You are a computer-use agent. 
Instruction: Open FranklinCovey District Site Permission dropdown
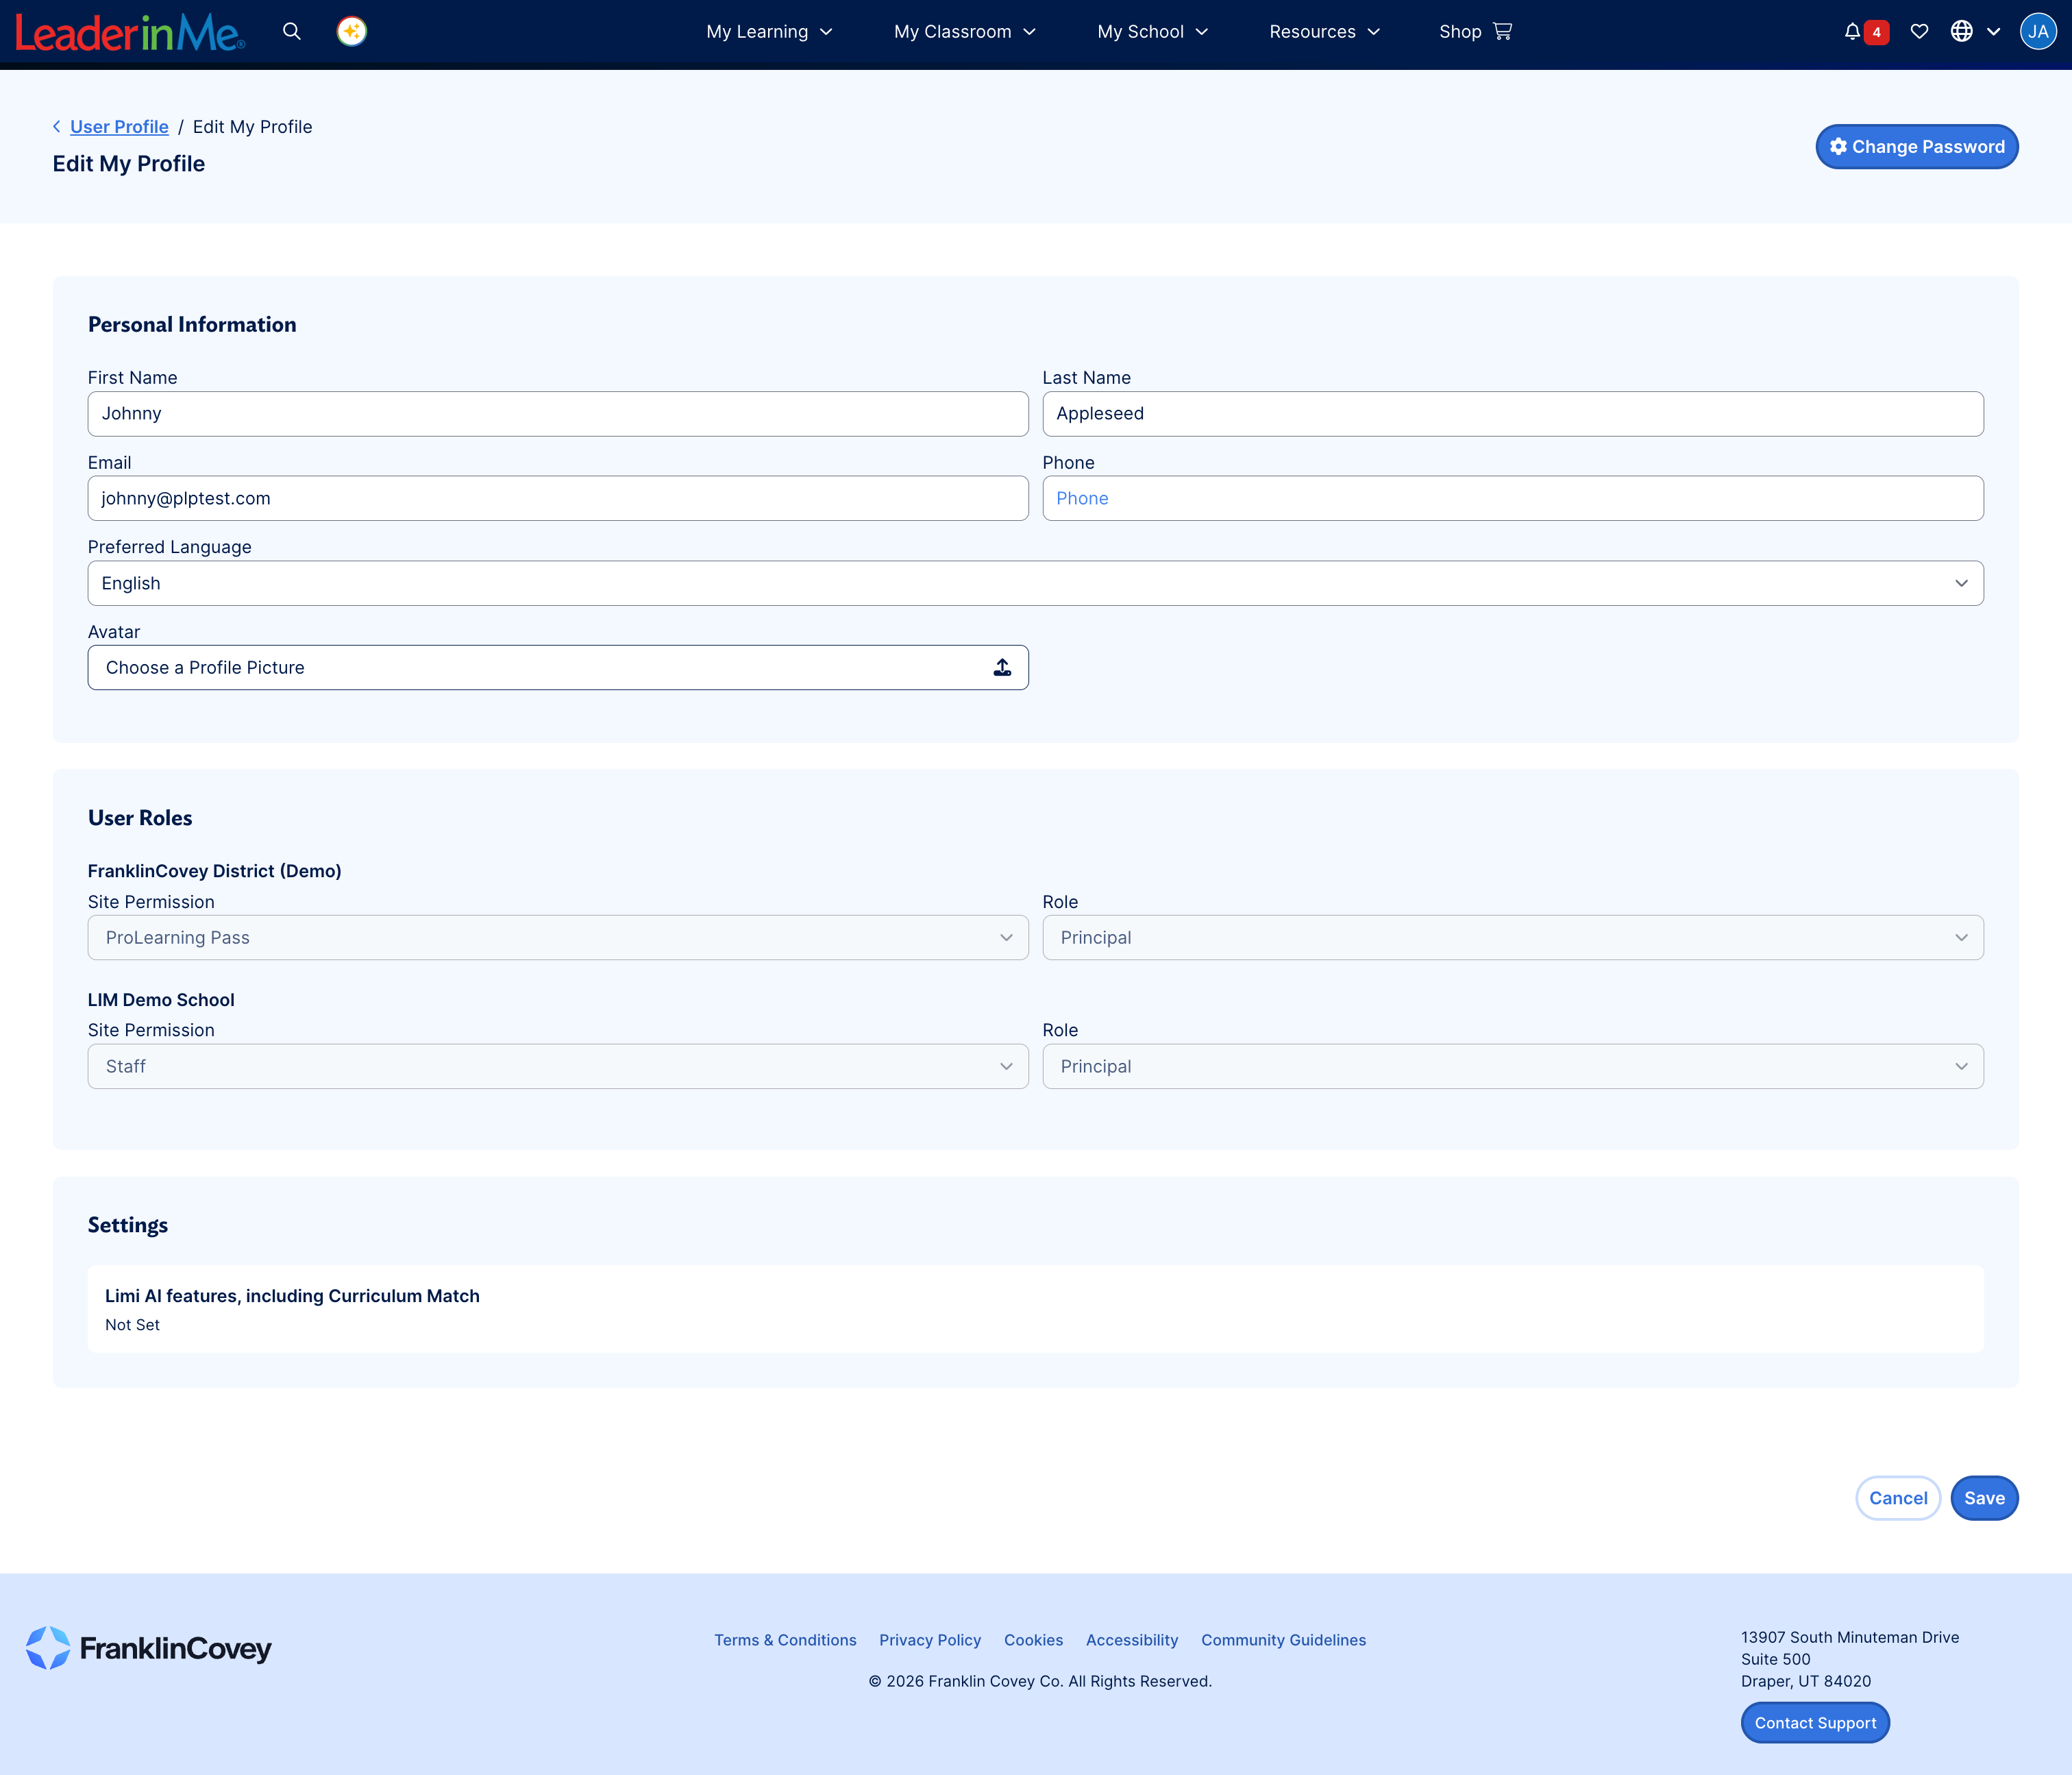(558, 938)
